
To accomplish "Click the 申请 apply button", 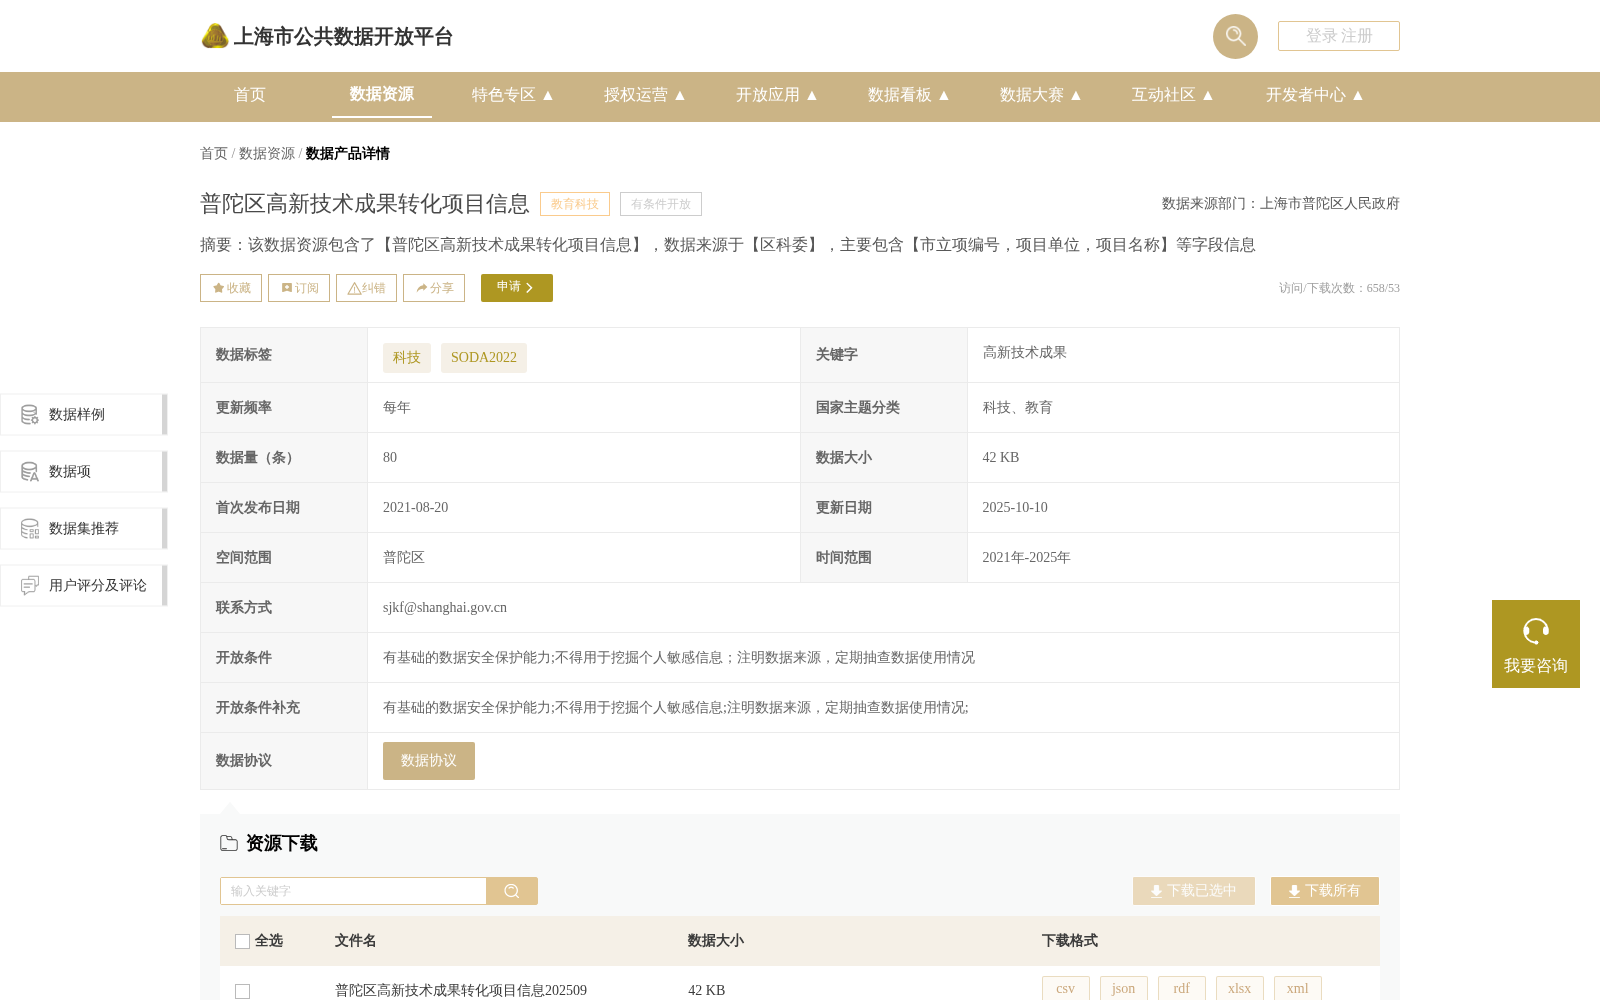I will click(517, 288).
